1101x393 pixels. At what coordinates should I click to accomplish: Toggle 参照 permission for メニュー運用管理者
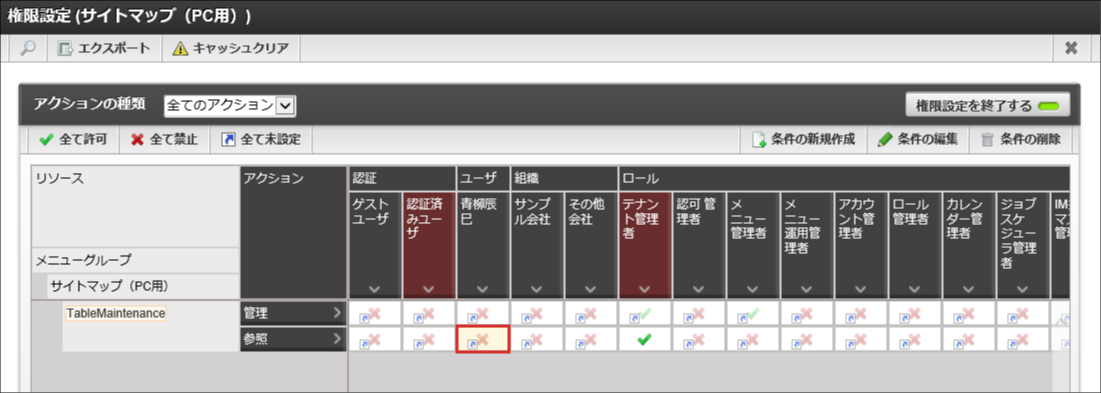point(807,340)
